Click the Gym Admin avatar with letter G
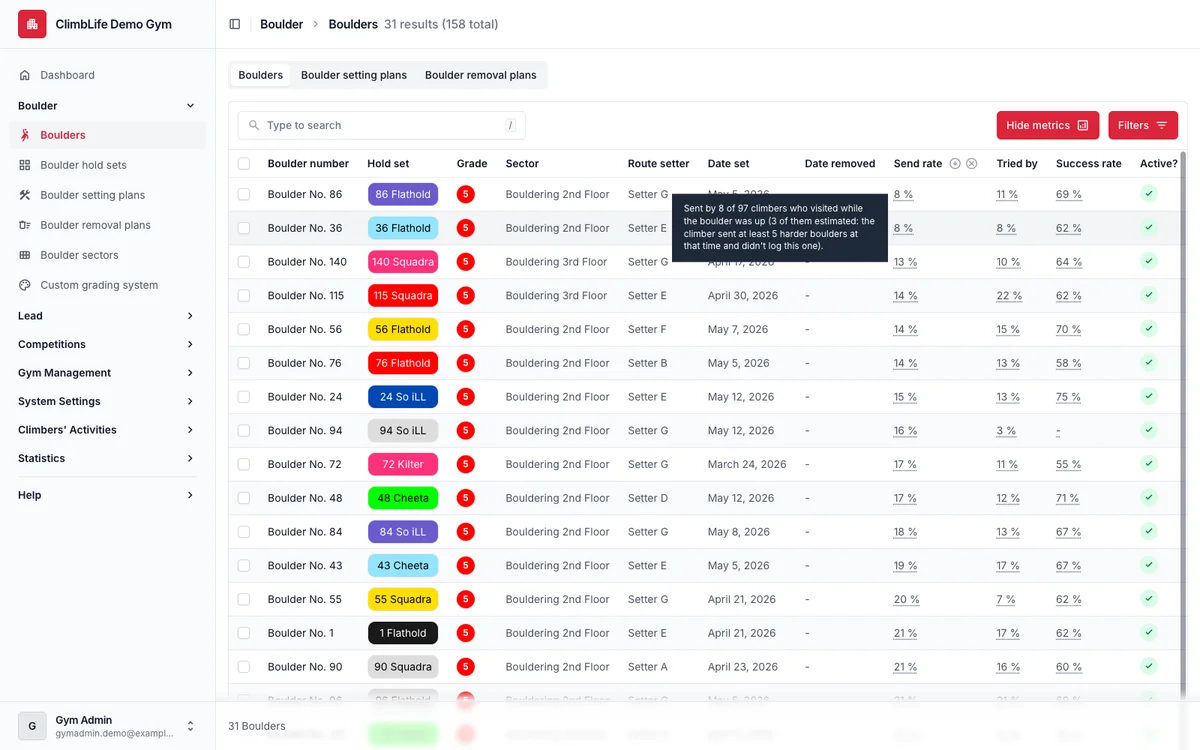Viewport: 1200px width, 750px height. [x=32, y=726]
